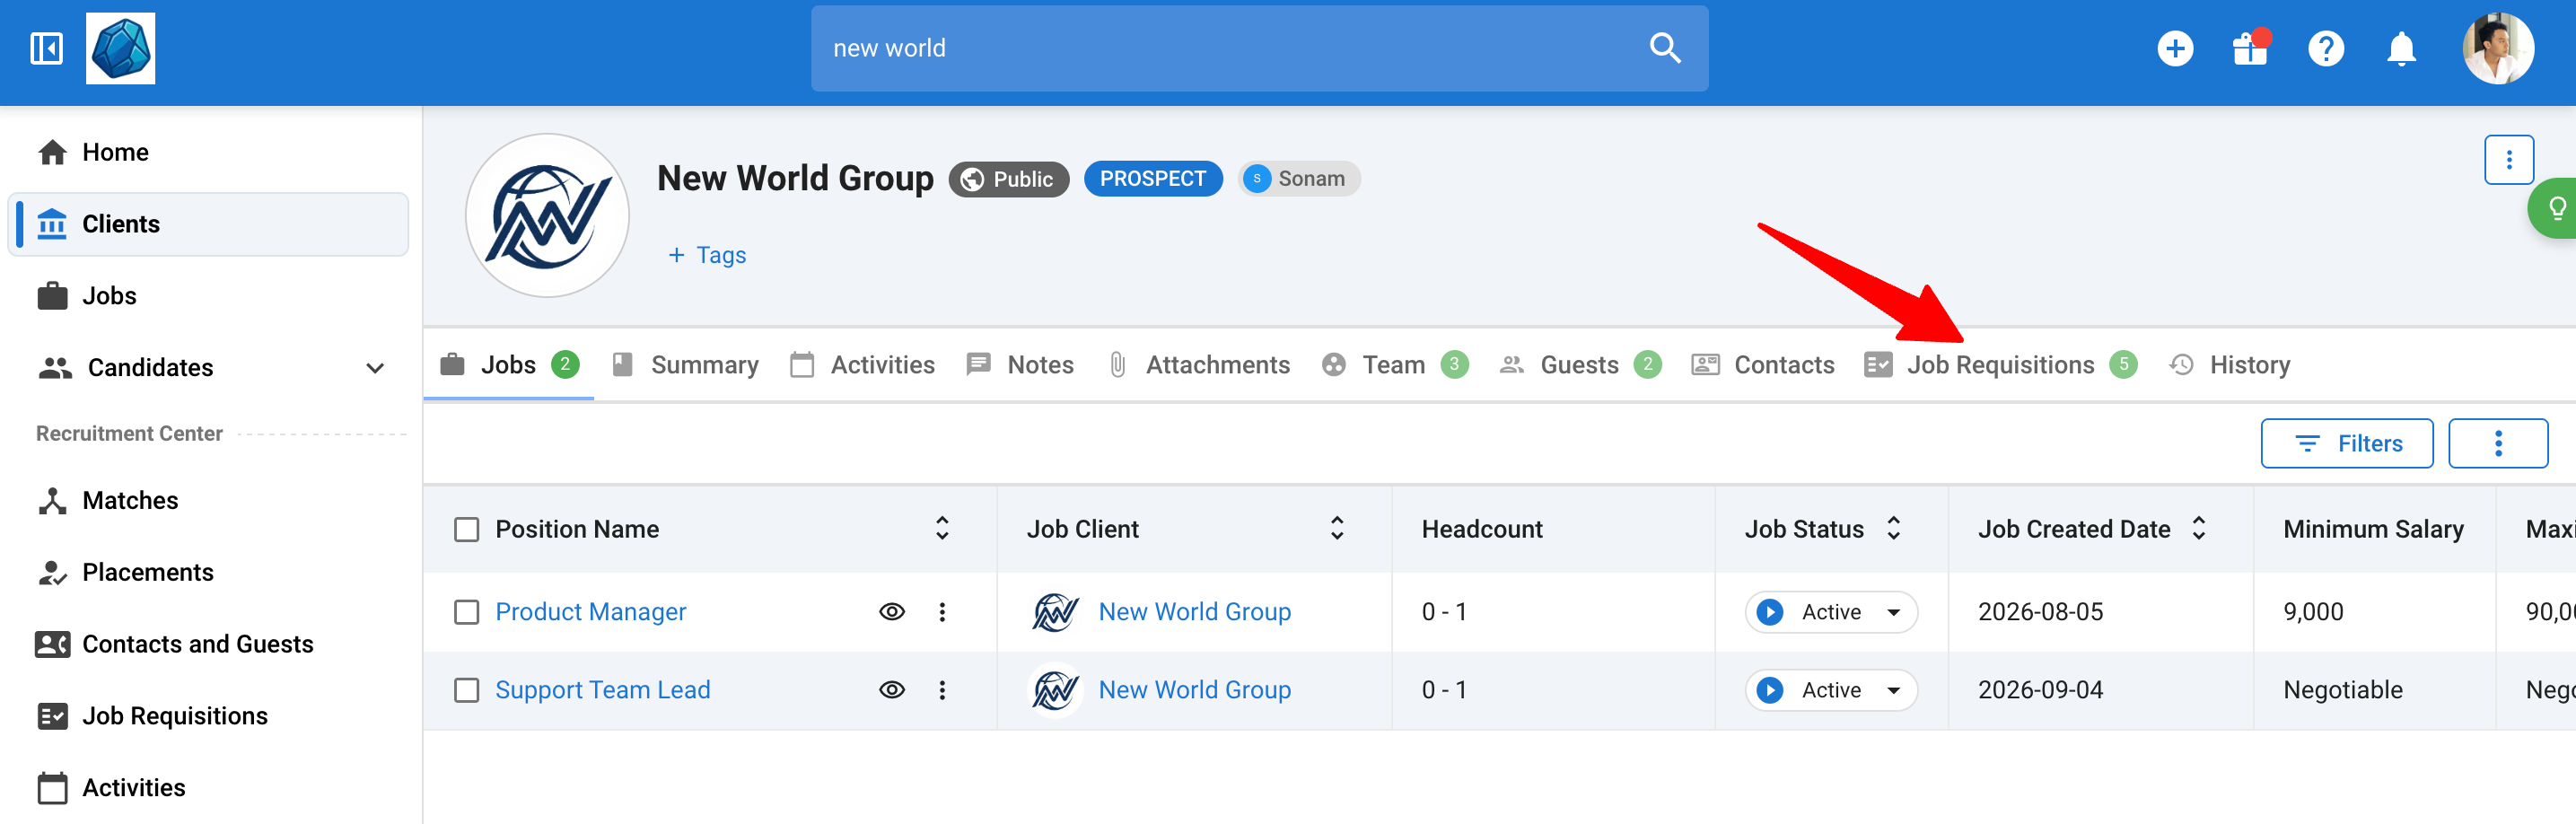Open the client header more options menu
Screen dimensions: 2576x824
[x=2508, y=160]
